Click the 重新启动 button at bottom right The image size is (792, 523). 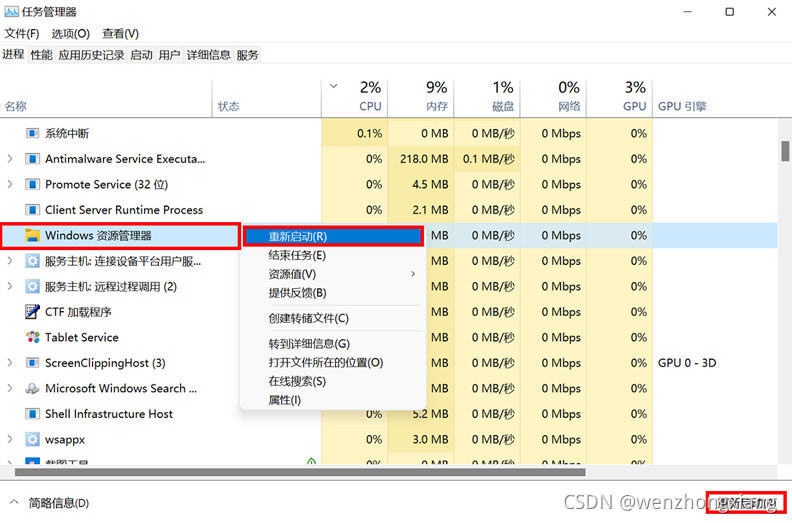pos(746,503)
